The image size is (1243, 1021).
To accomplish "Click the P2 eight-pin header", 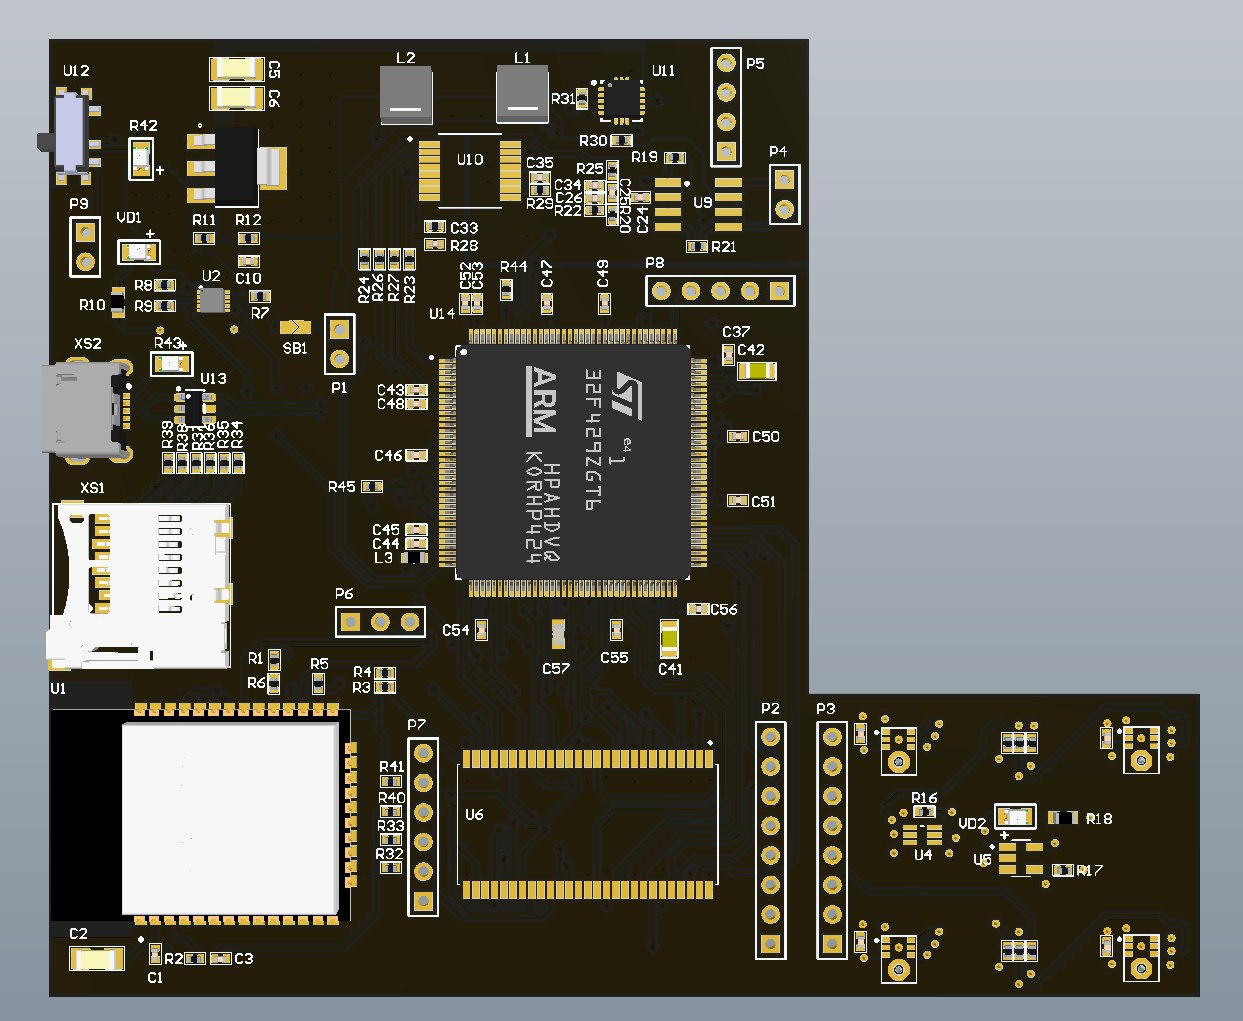I will (x=770, y=840).
